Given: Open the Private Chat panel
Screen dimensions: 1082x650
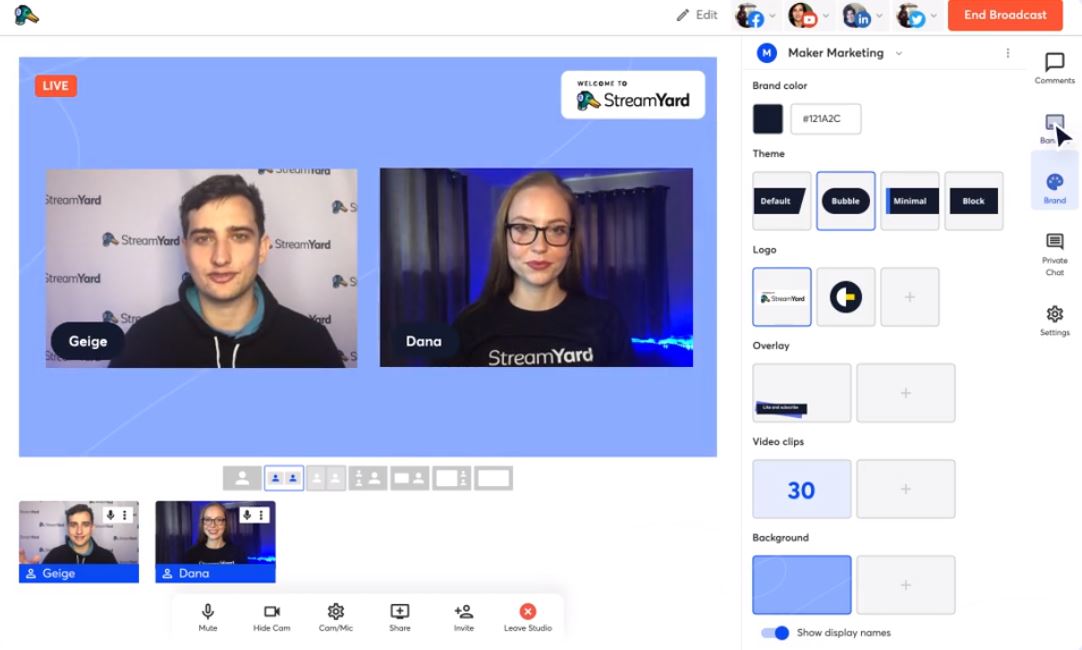Looking at the screenshot, I should point(1054,242).
